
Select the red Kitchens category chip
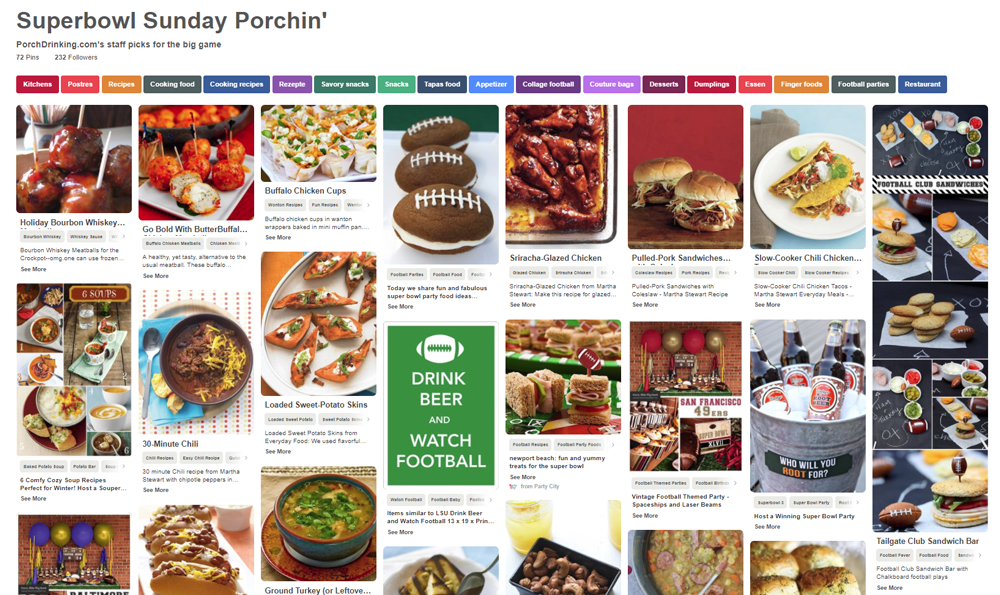click(37, 85)
